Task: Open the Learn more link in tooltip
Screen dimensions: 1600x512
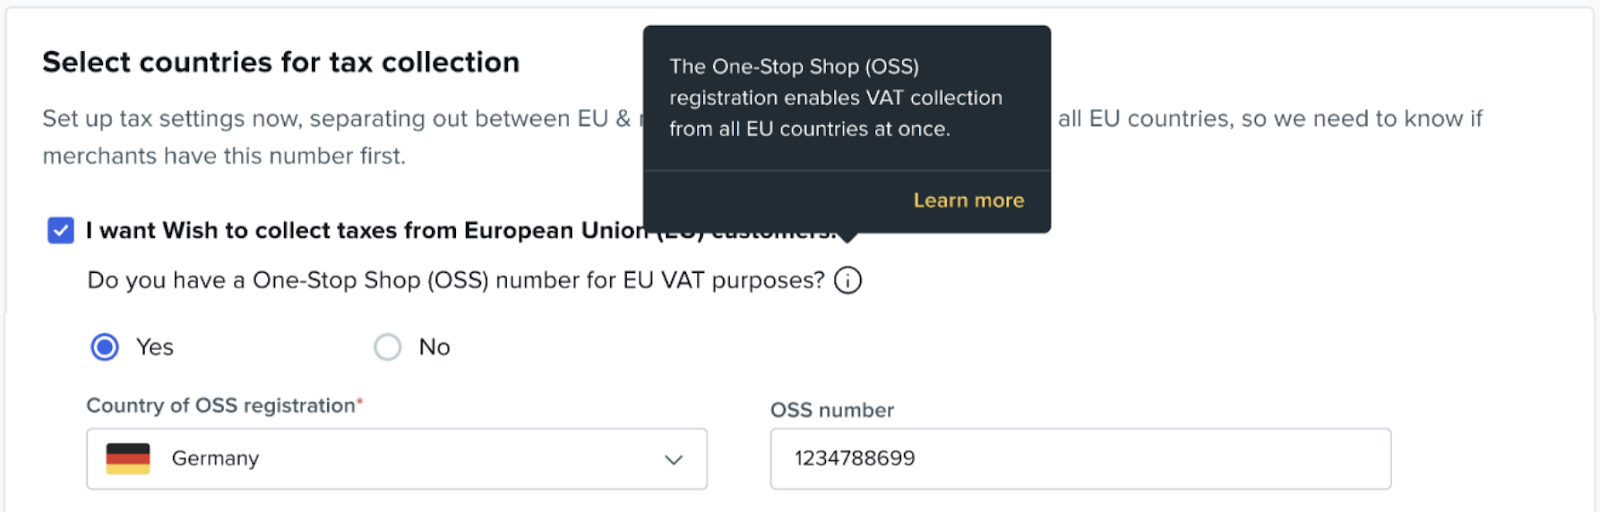Action: [x=968, y=201]
